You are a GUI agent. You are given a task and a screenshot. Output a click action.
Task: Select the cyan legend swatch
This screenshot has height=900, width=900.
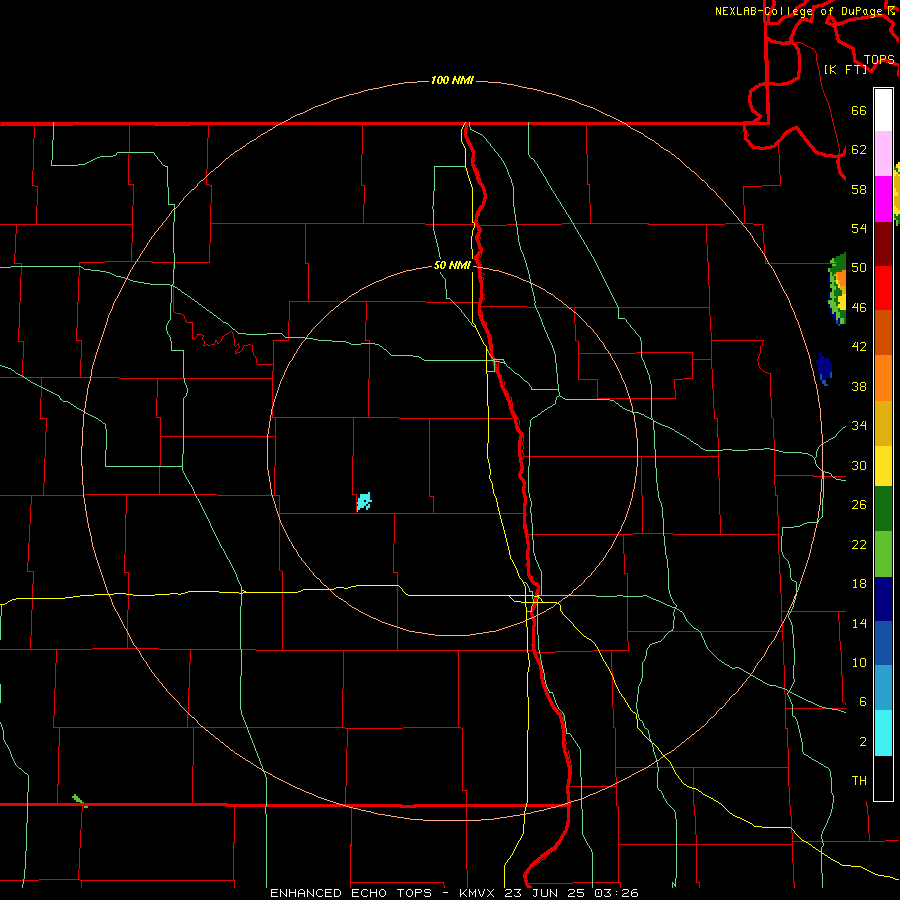[883, 733]
